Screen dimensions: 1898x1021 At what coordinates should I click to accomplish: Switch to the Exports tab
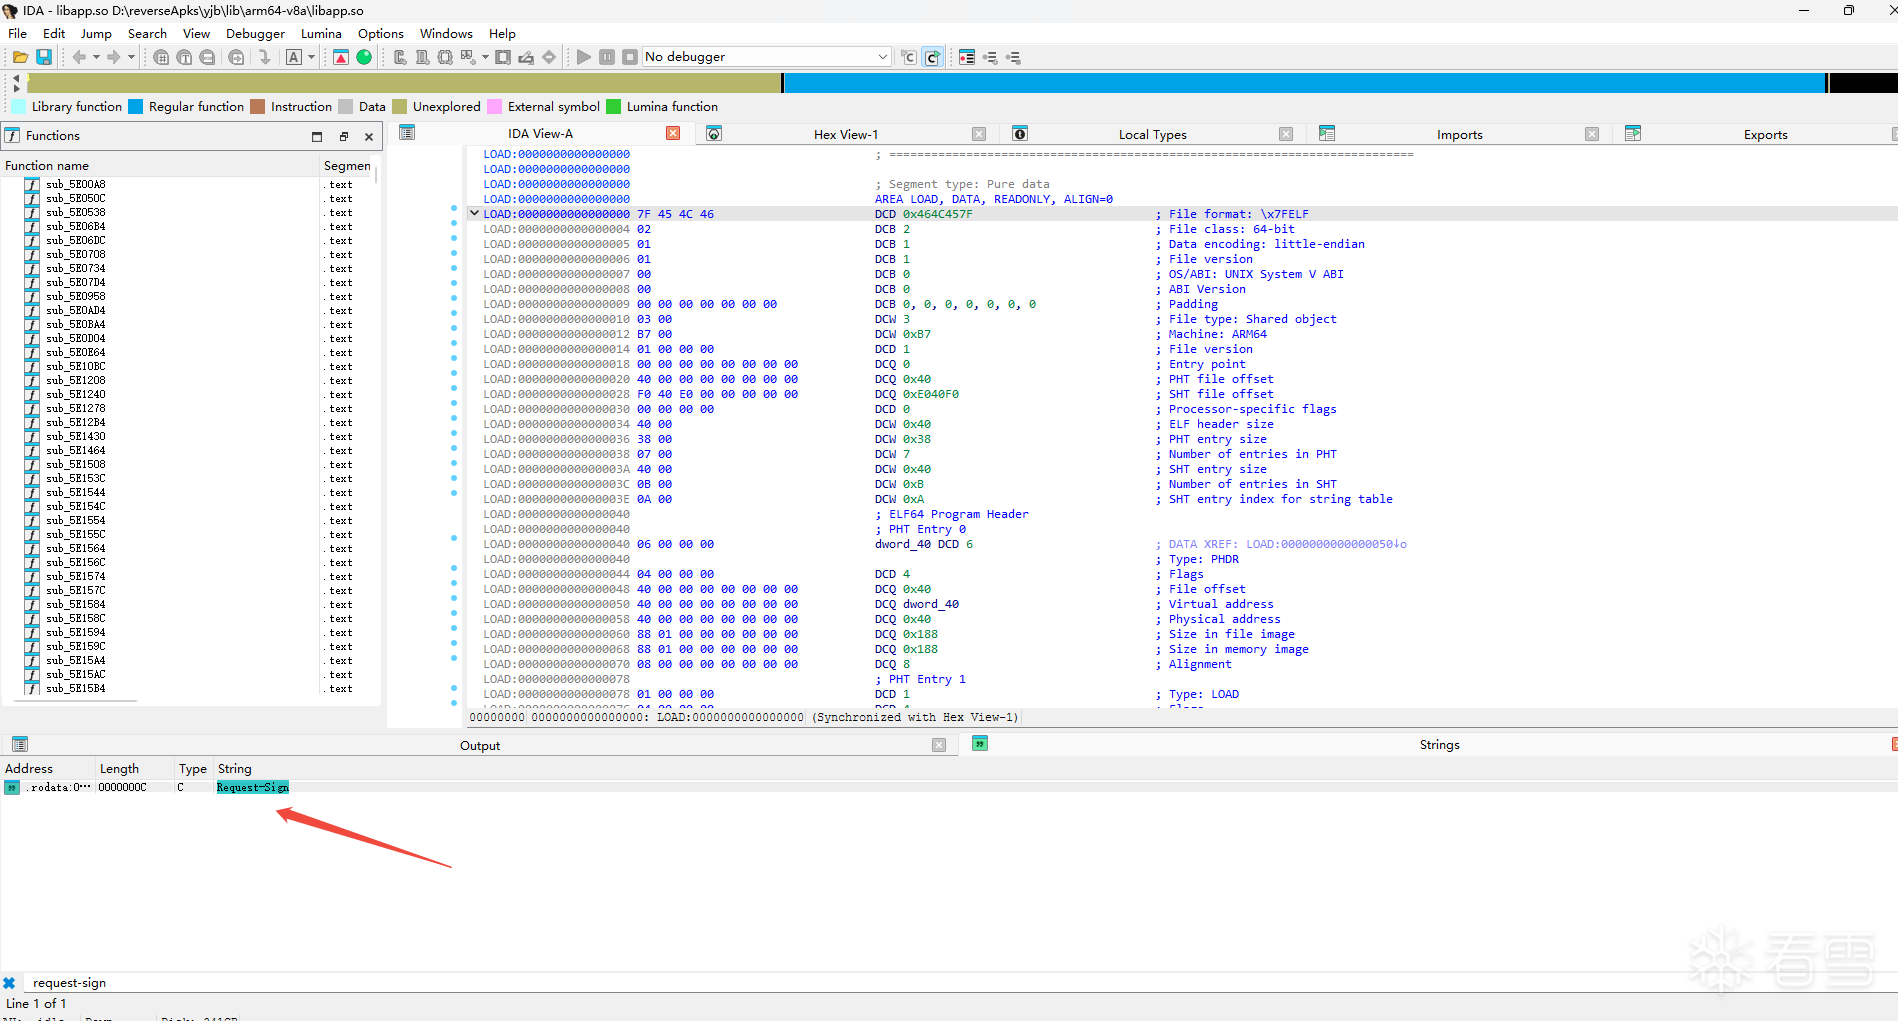(1766, 134)
